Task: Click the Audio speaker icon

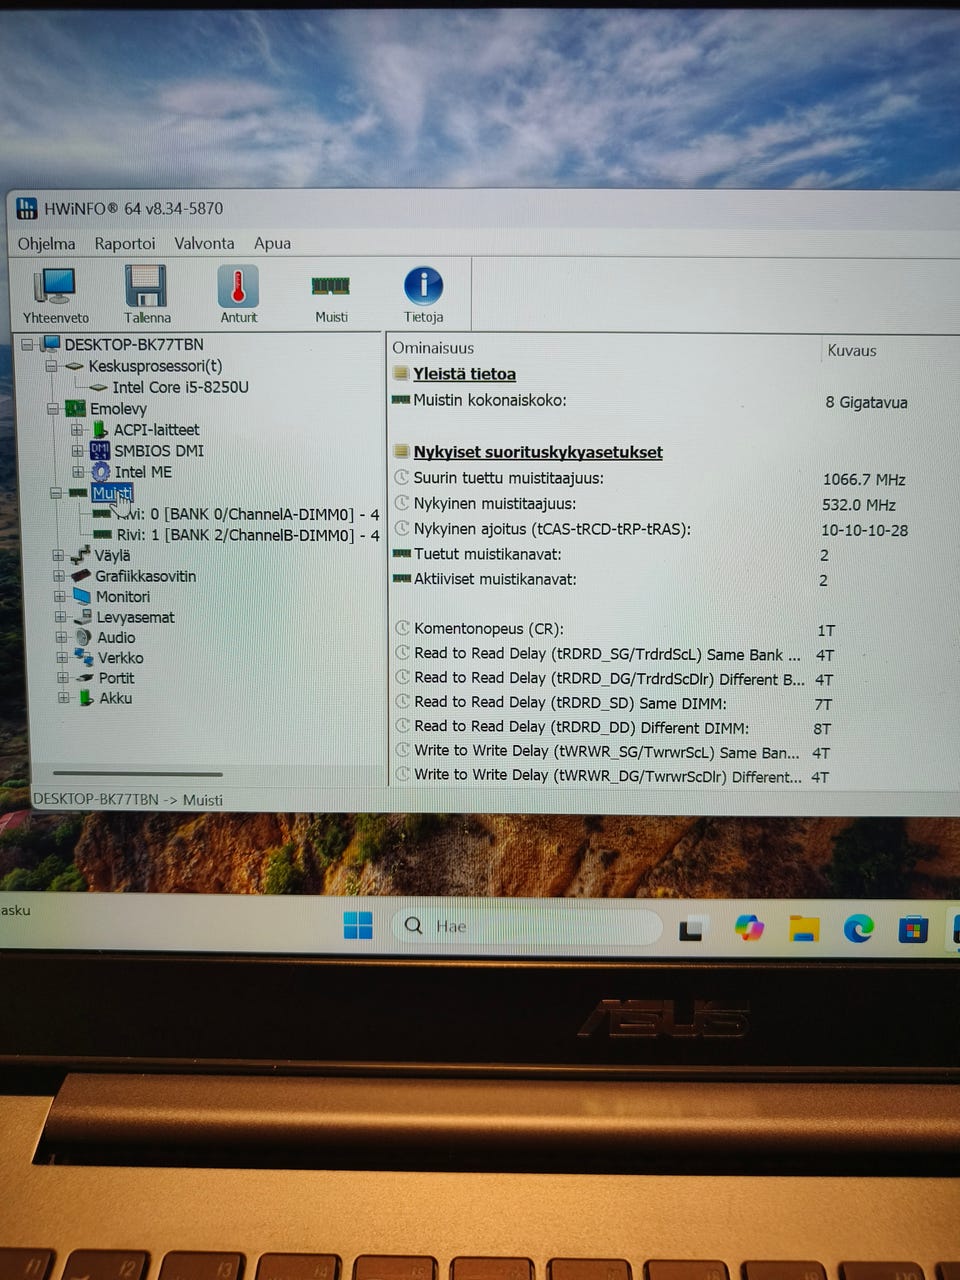Action: (x=84, y=637)
